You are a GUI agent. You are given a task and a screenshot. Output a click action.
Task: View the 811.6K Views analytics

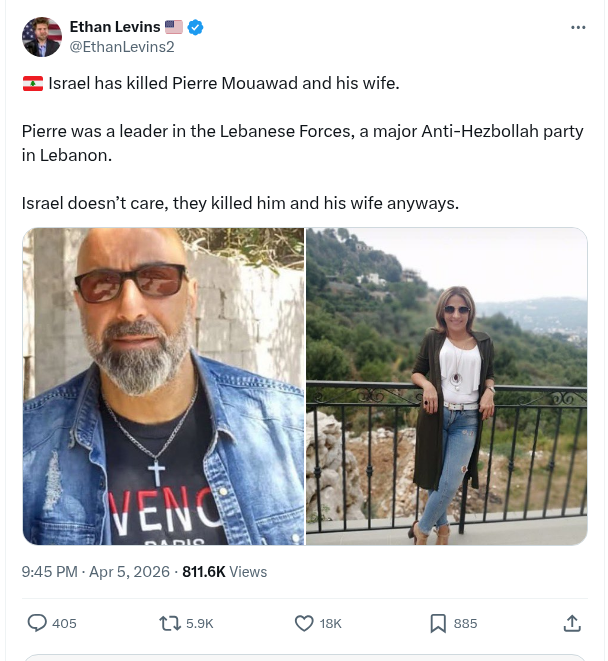(x=225, y=572)
